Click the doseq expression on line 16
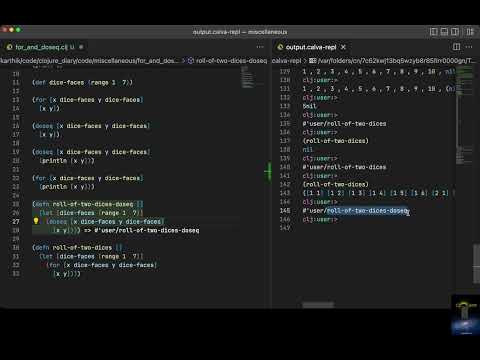This screenshot has width=480, height=360. click(x=91, y=126)
